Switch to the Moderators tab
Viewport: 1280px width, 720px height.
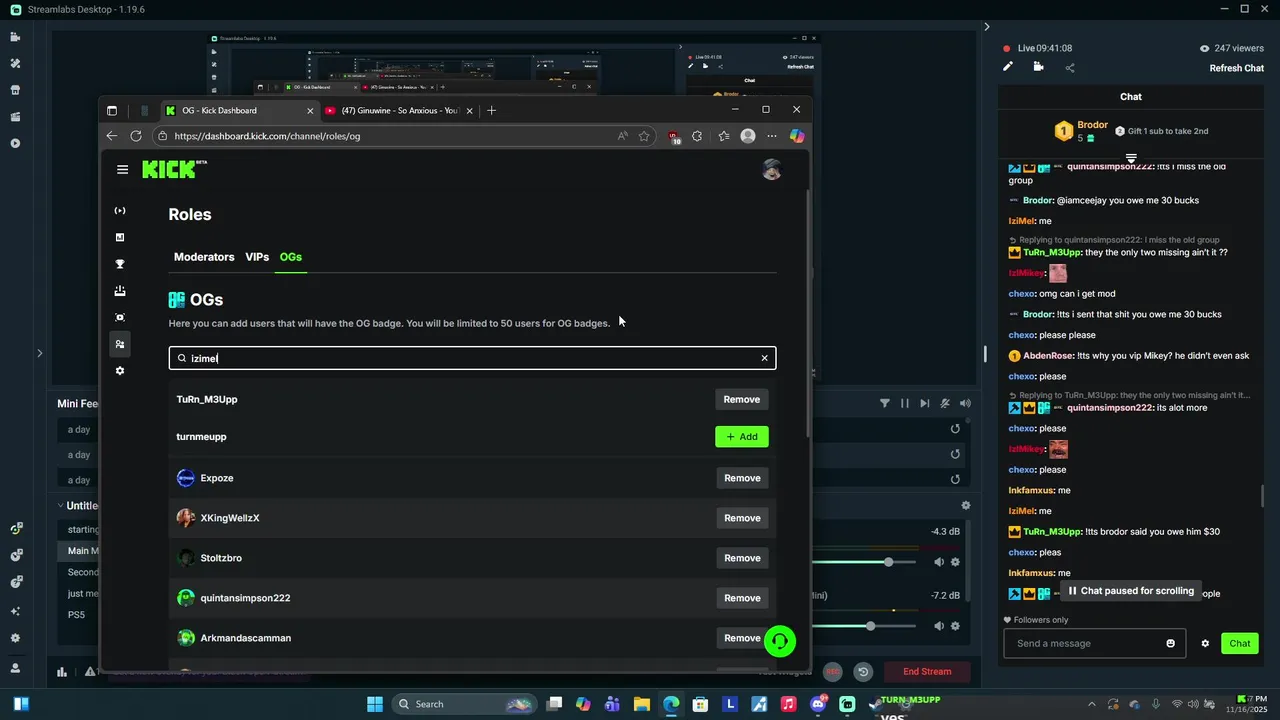tap(204, 257)
